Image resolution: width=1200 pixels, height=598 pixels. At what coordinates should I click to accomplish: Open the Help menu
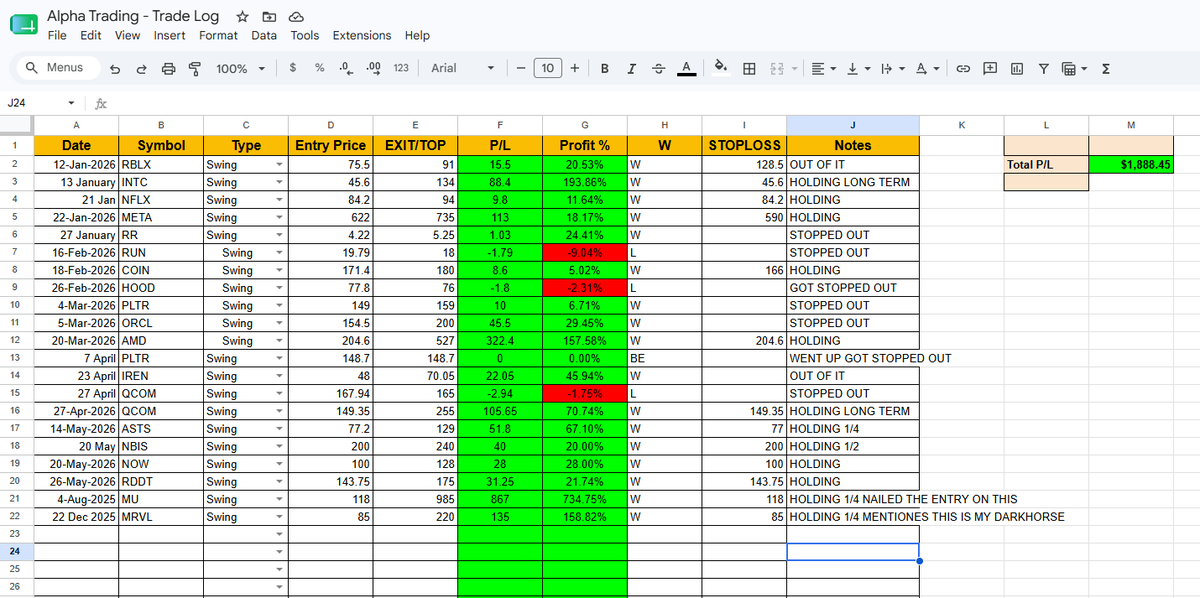click(417, 35)
